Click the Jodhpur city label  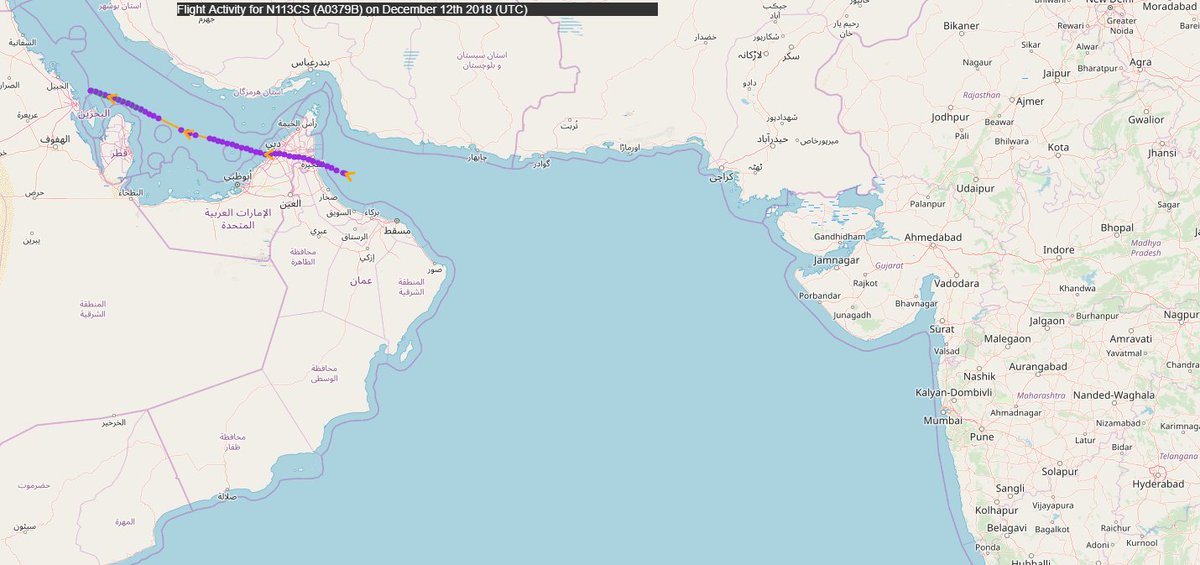tap(950, 117)
